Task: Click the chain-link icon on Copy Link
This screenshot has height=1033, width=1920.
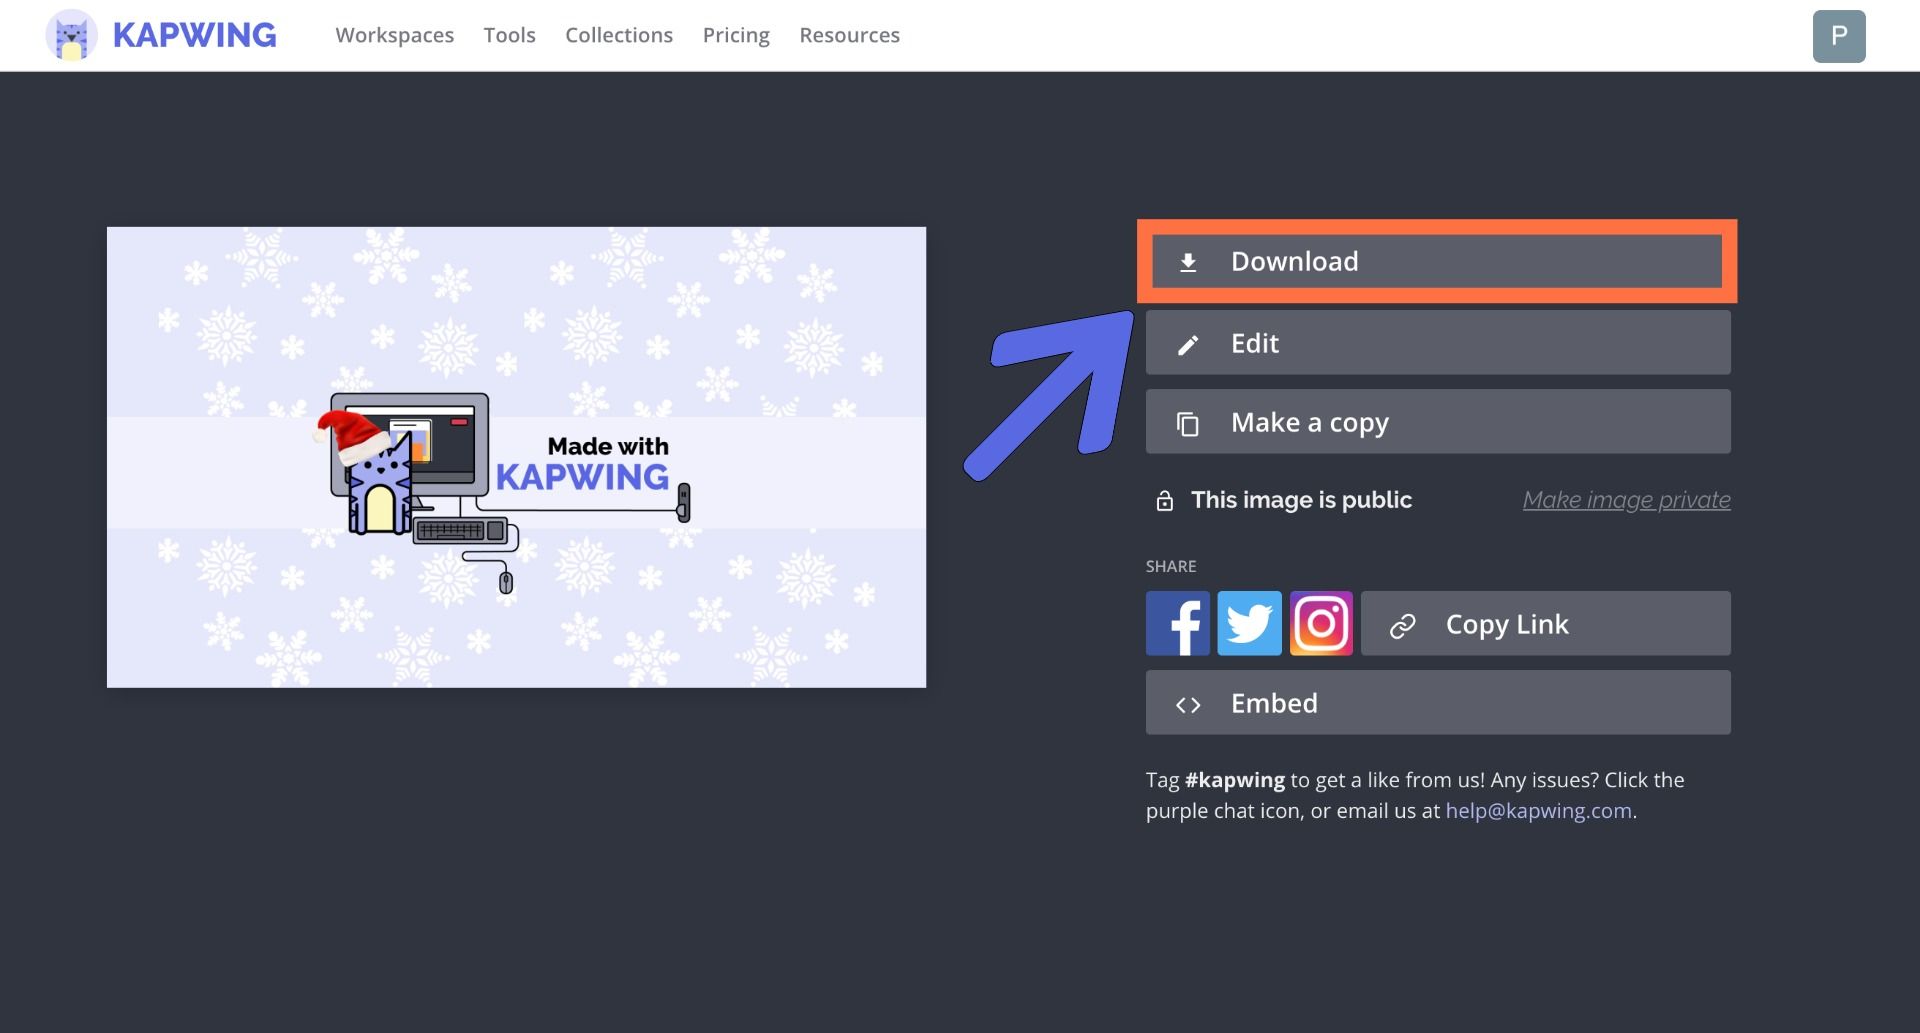Action: [x=1401, y=623]
